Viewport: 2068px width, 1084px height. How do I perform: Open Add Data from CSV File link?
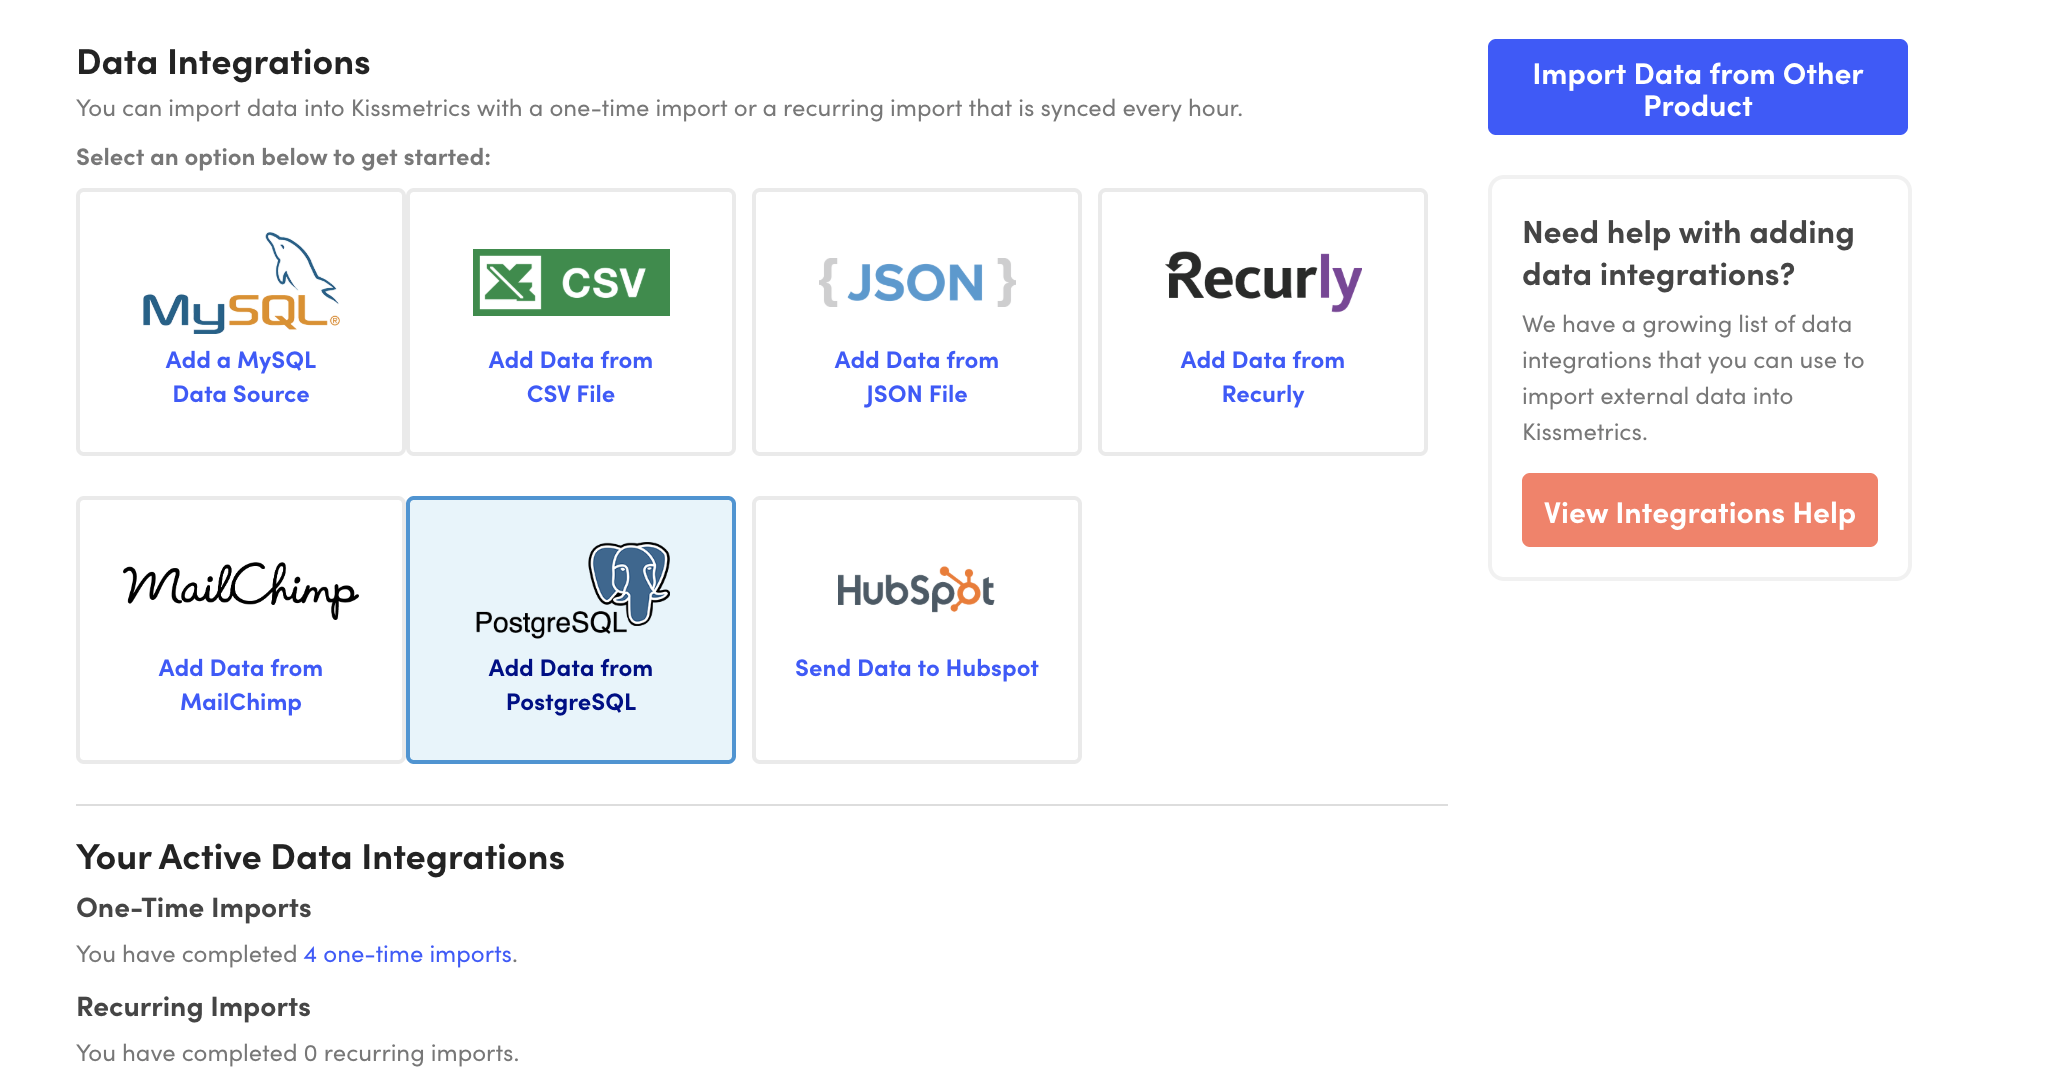pyautogui.click(x=570, y=376)
